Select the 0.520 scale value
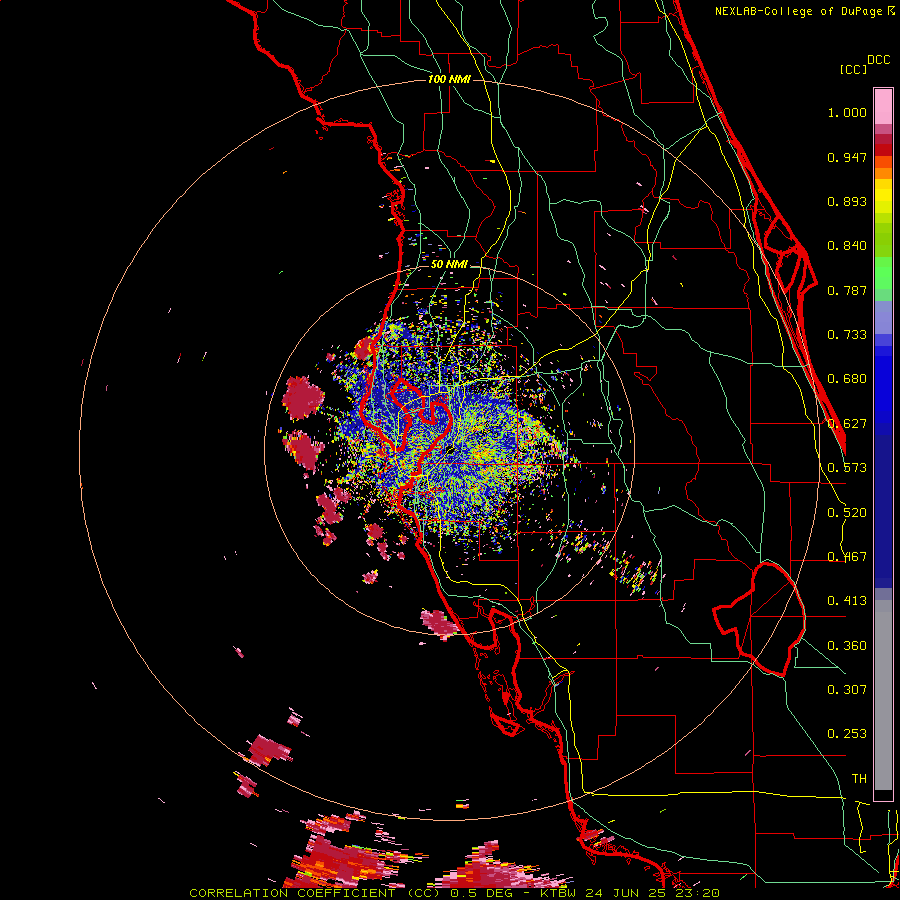Screen dimensions: 900x900 coord(847,513)
